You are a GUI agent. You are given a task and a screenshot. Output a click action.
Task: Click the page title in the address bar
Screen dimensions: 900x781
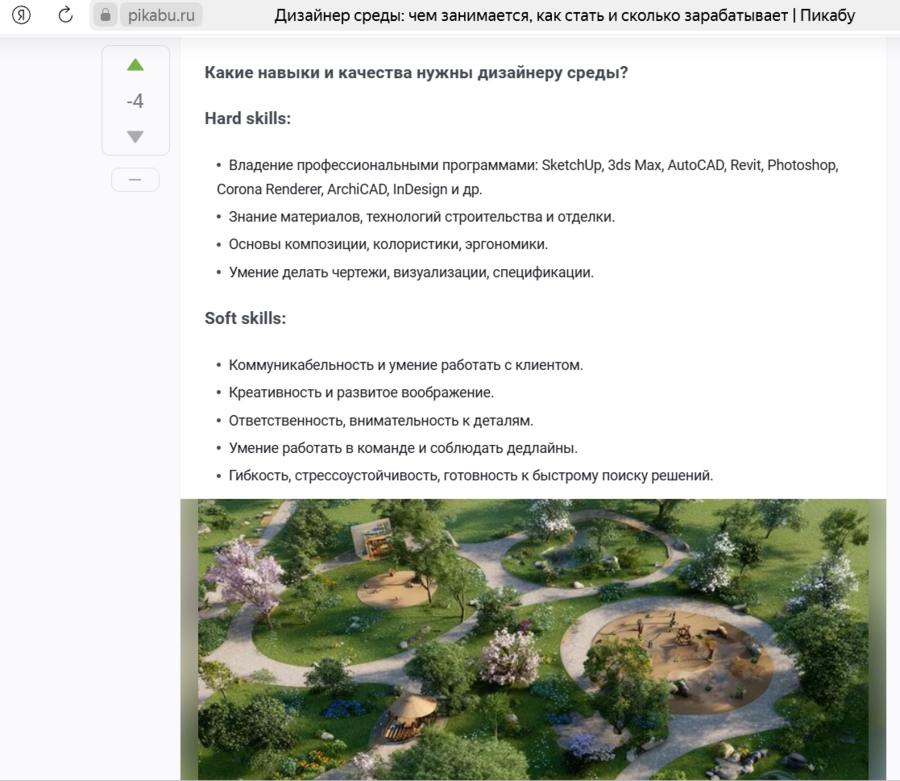point(564,15)
